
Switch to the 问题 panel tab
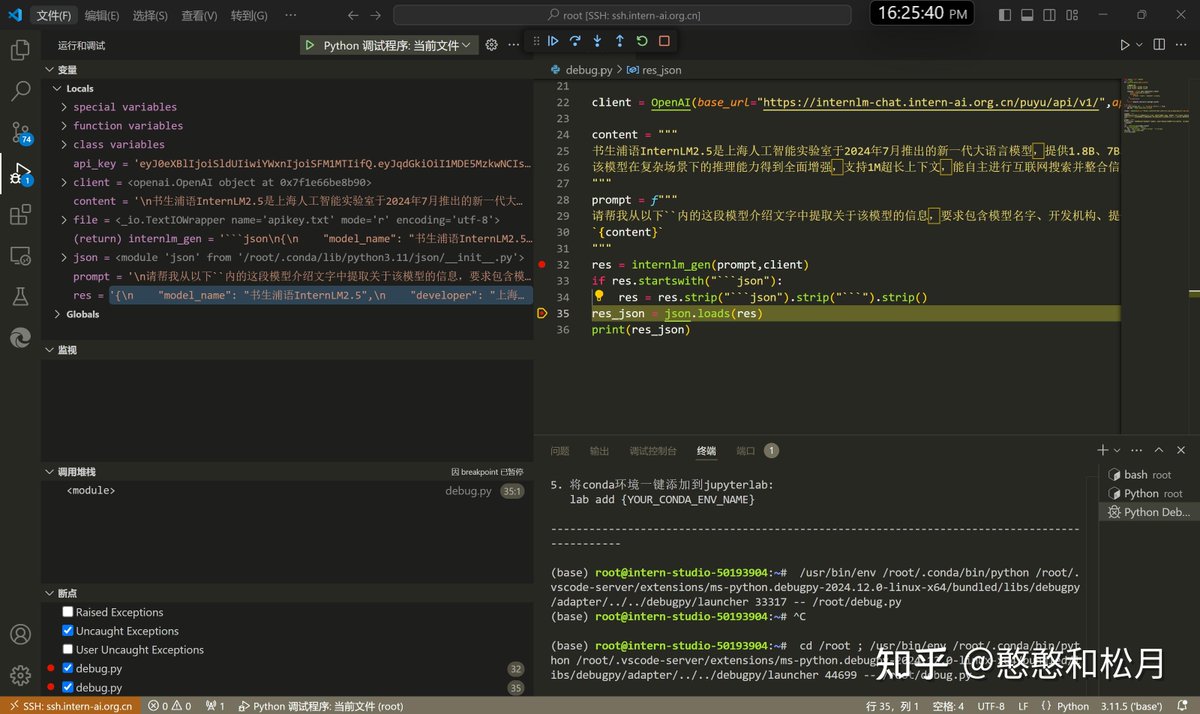tap(560, 451)
